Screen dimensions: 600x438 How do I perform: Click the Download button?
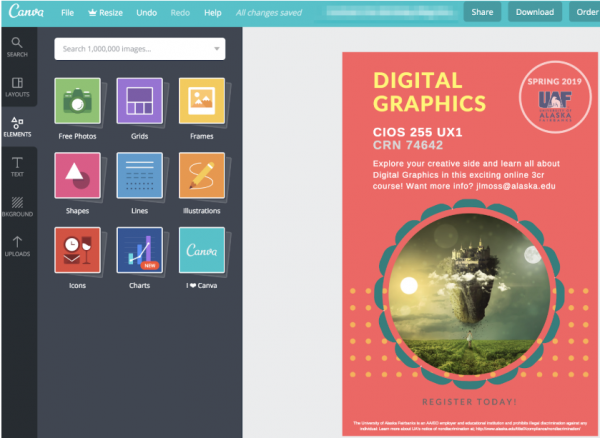pyautogui.click(x=535, y=13)
